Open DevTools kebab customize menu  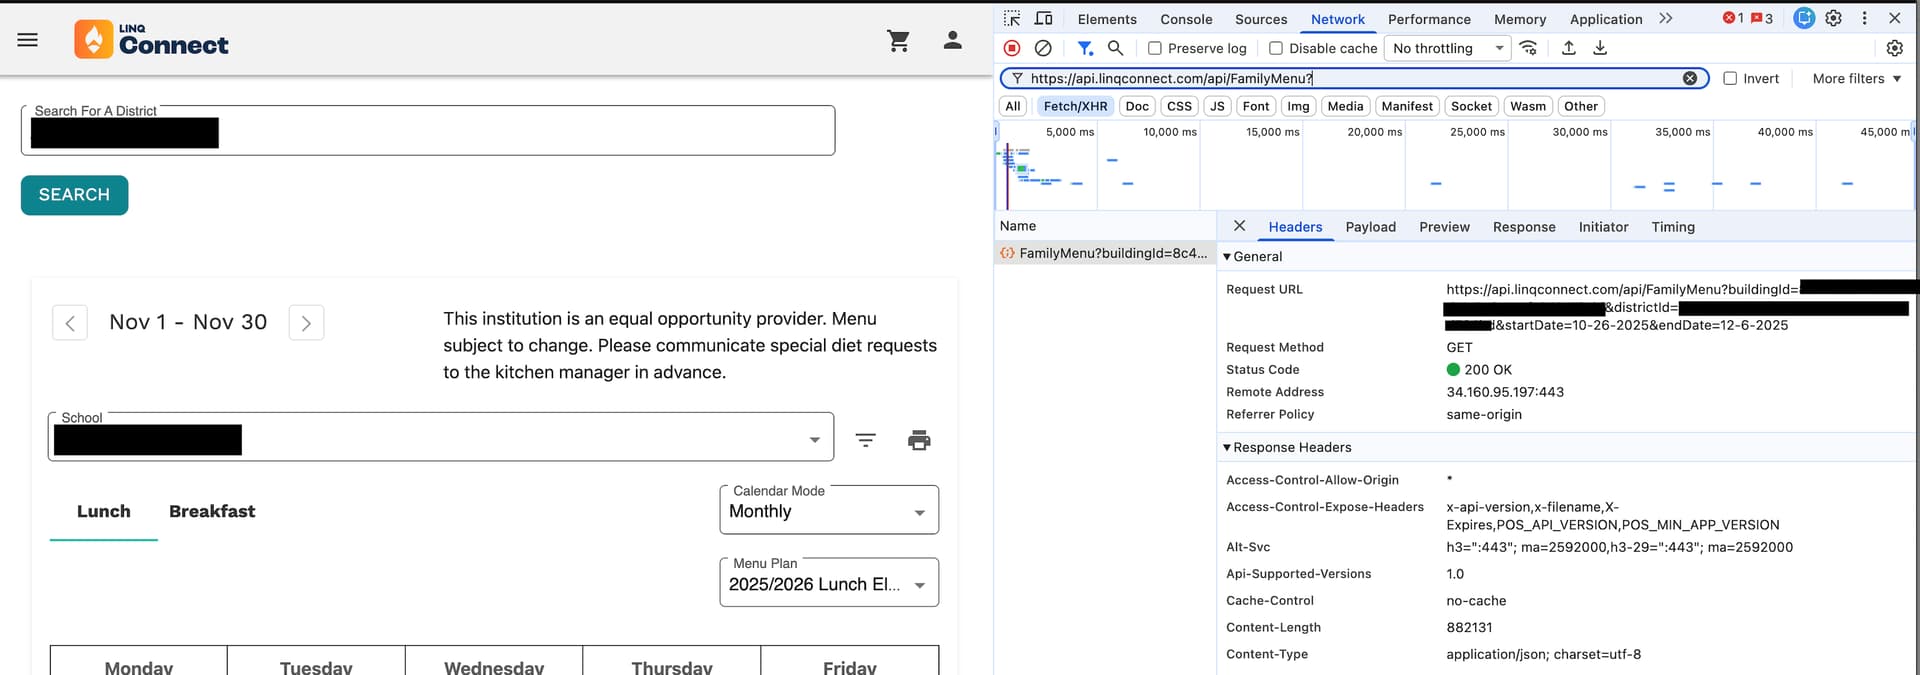1864,18
